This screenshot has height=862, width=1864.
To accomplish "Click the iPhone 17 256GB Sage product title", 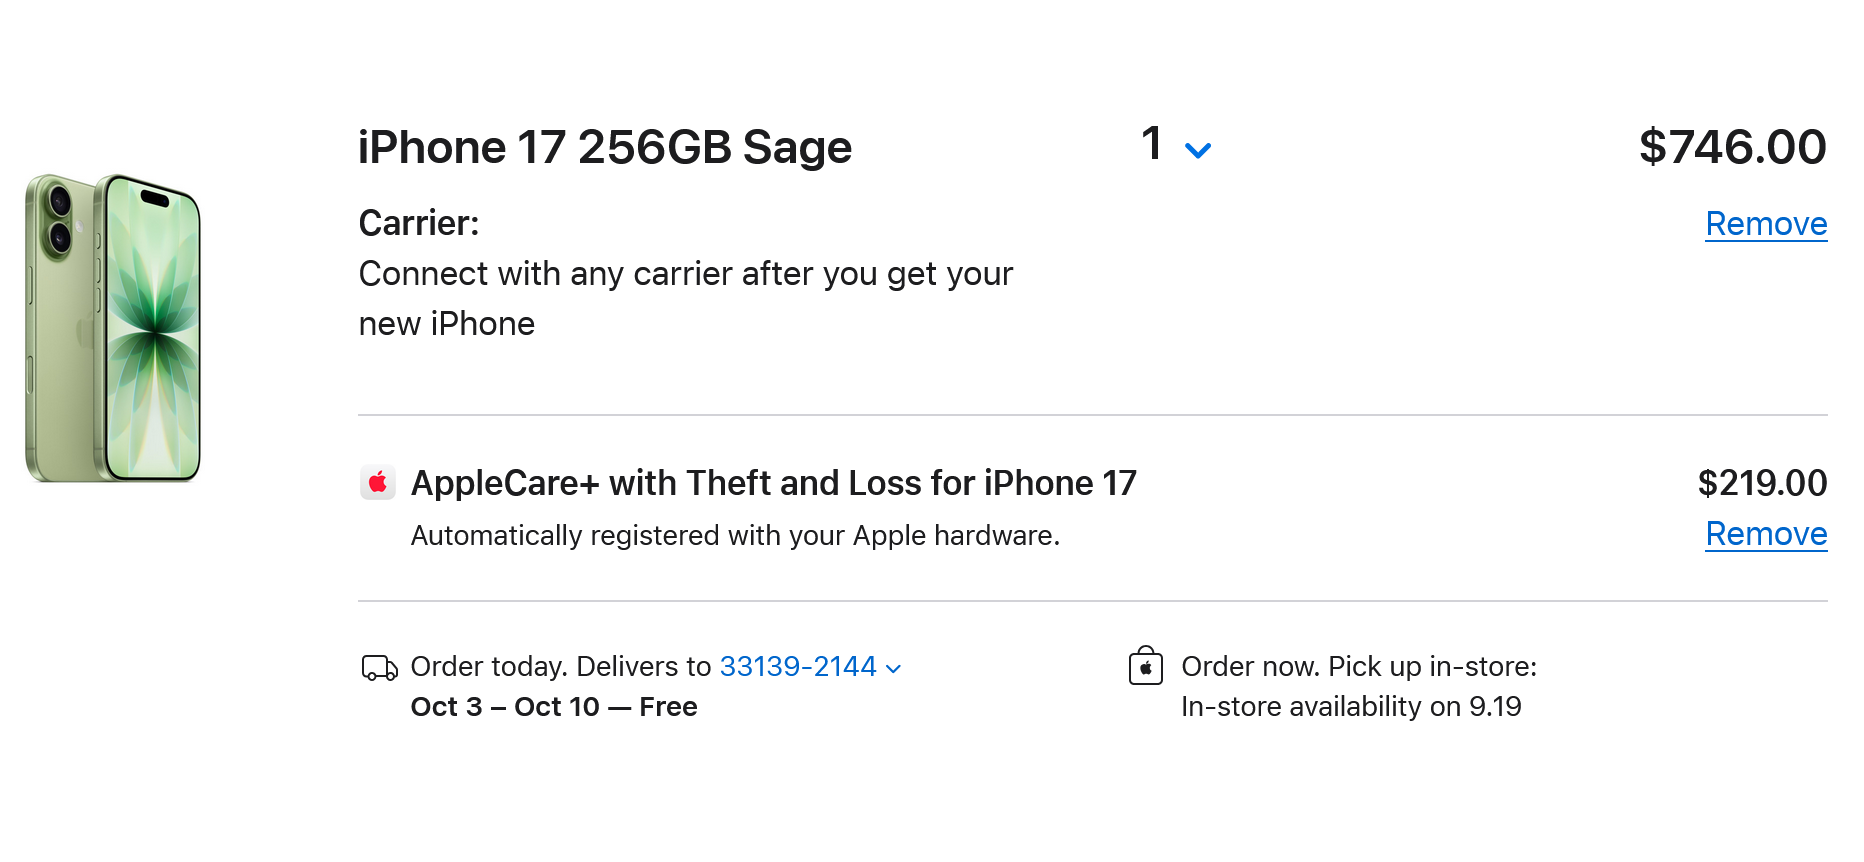I will 605,146.
